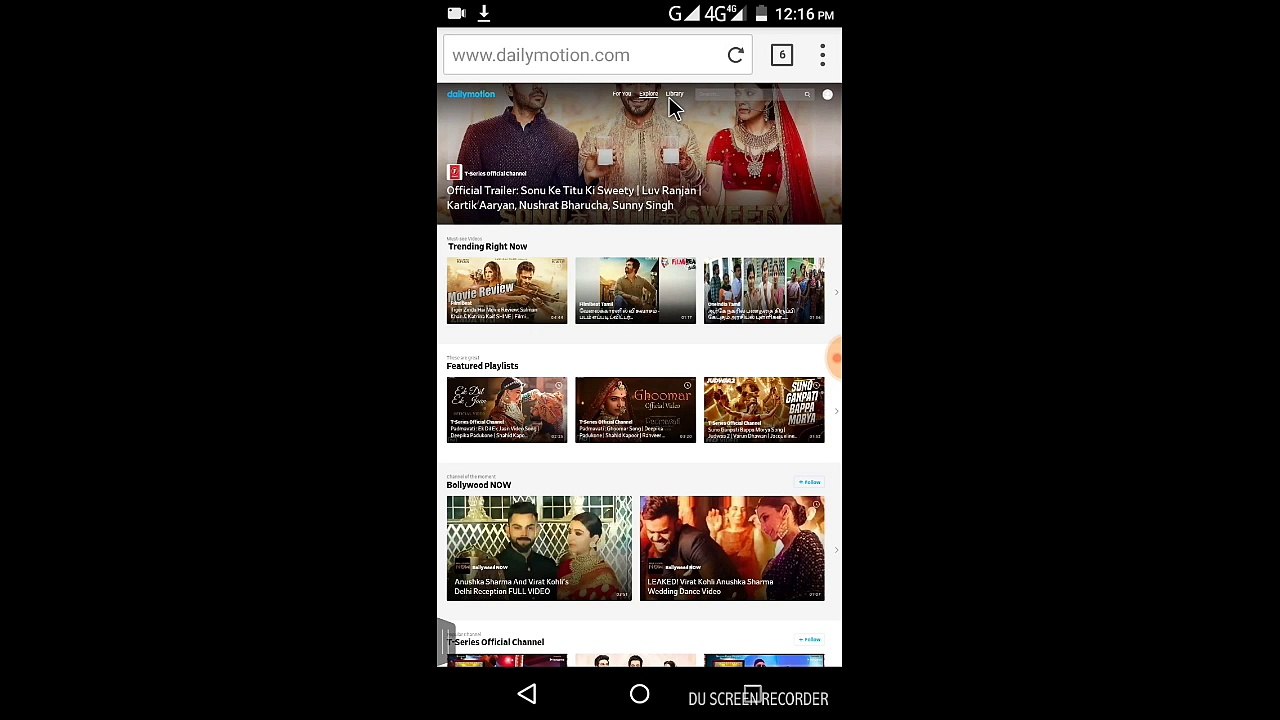The height and width of the screenshot is (720, 1280).
Task: Click the round corner icon on LEAKED video thumbnail
Action: [x=816, y=505]
